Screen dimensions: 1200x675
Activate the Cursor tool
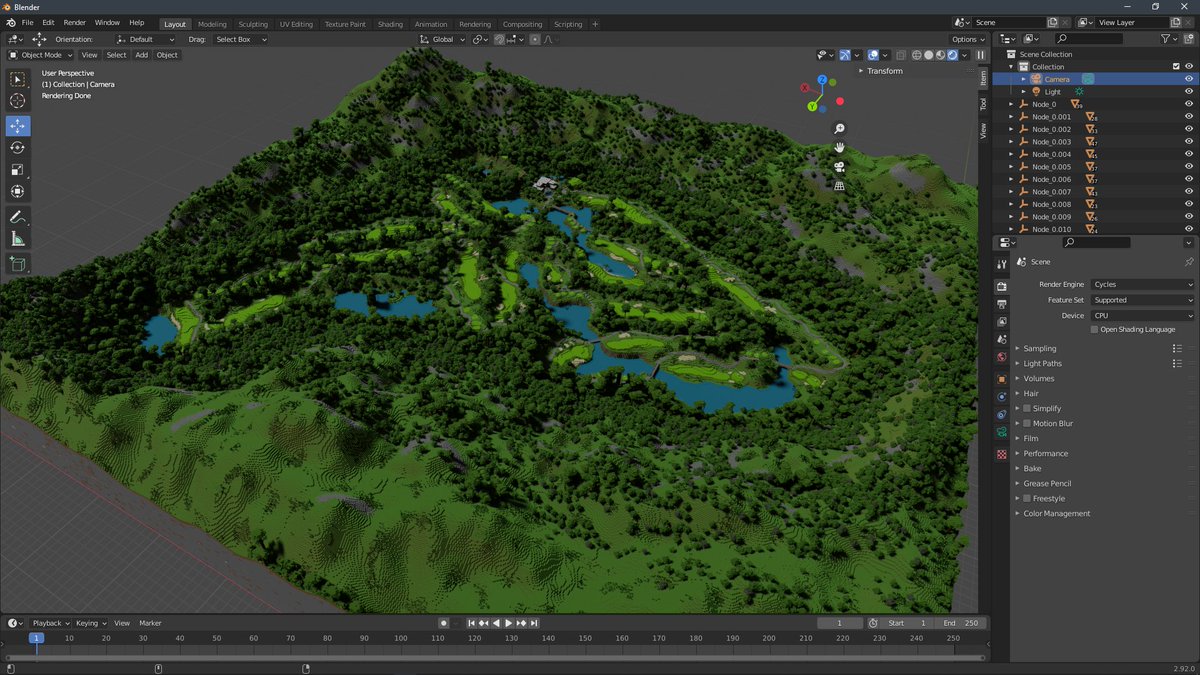tap(17, 101)
